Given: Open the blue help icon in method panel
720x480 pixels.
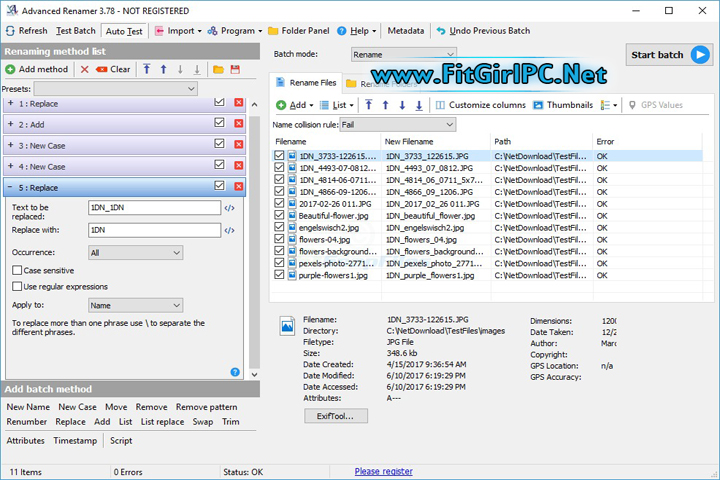Looking at the screenshot, I should 235,371.
